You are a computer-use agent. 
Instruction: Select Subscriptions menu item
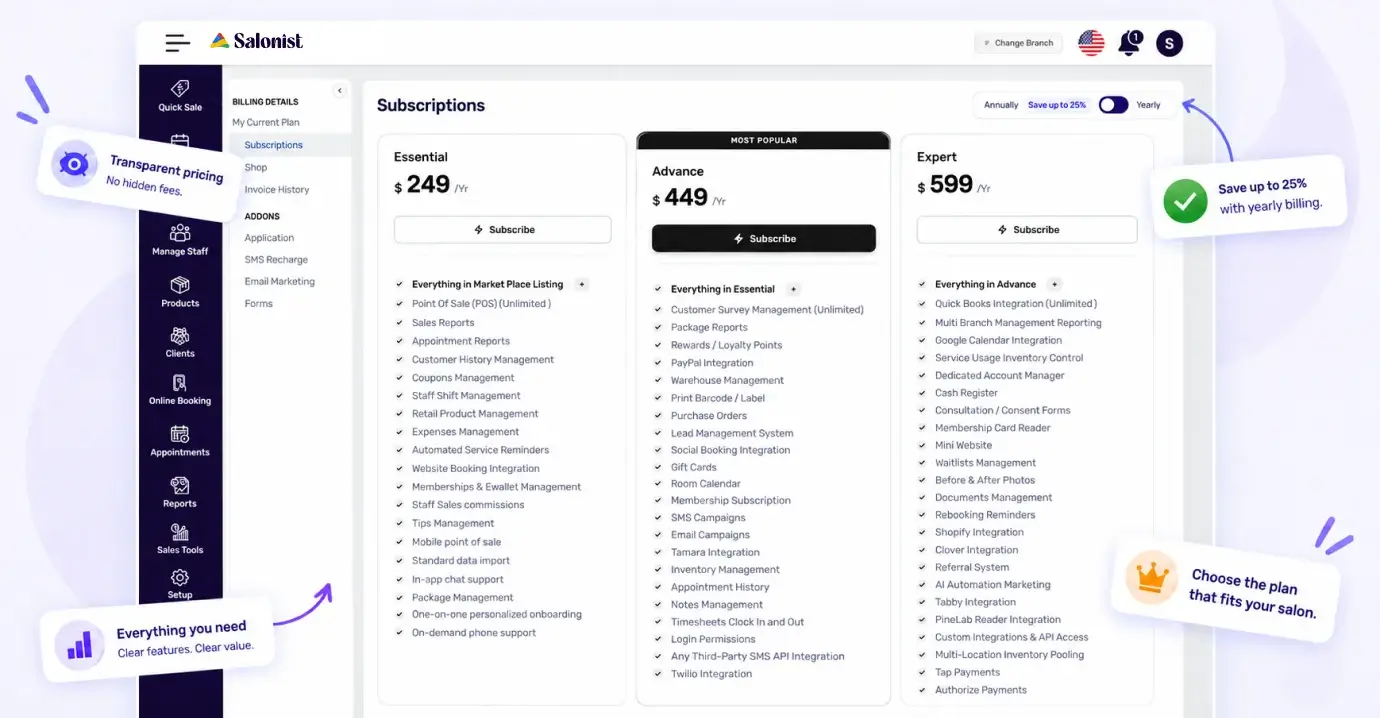pos(274,145)
